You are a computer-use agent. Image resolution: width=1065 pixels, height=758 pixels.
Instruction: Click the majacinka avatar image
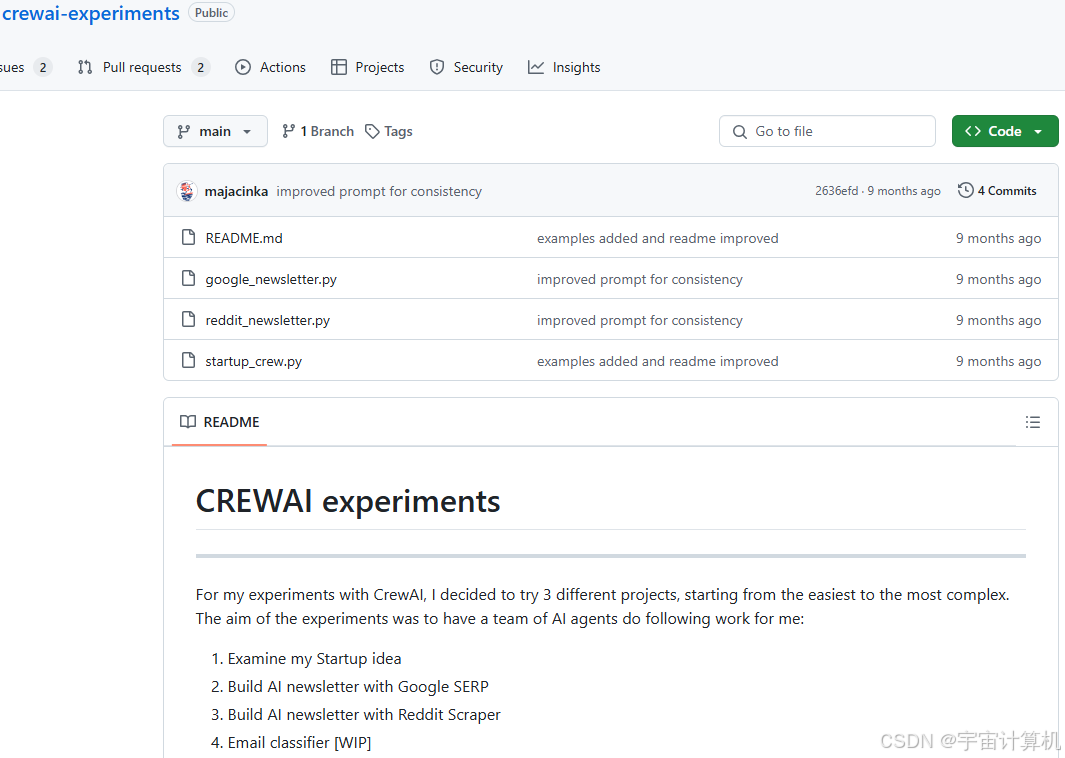pos(187,191)
